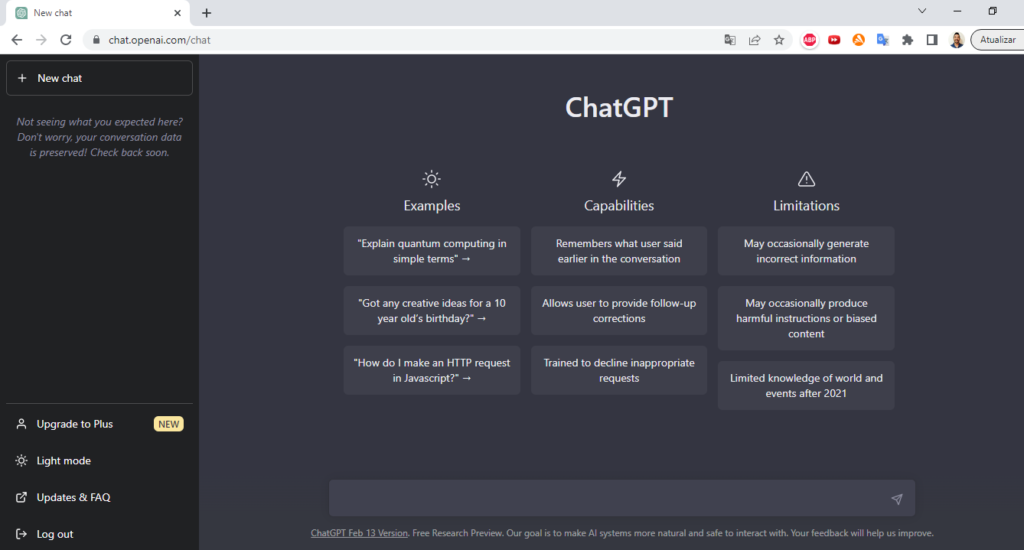Click the share page icon in address bar

click(754, 40)
